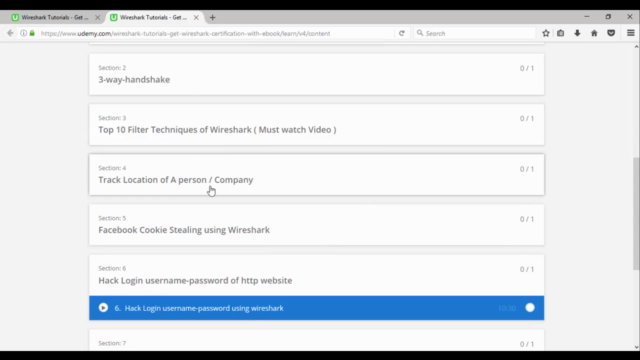Open the hamburger browser menu
The image size is (640, 360).
click(x=631, y=33)
